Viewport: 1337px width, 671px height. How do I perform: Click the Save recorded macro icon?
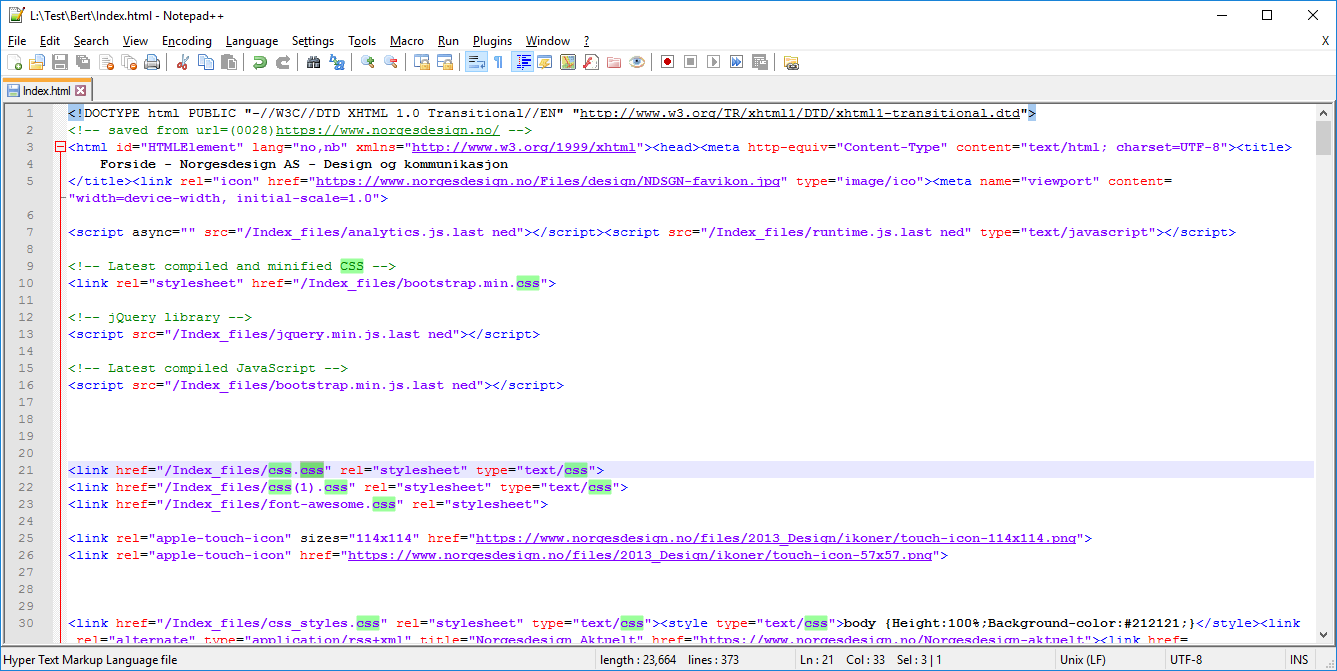click(759, 62)
